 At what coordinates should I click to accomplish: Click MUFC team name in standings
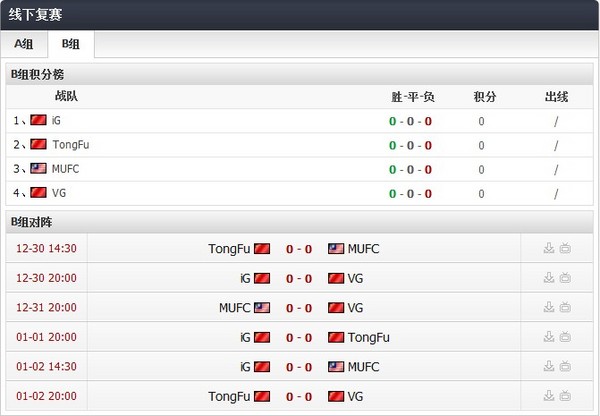click(65, 169)
